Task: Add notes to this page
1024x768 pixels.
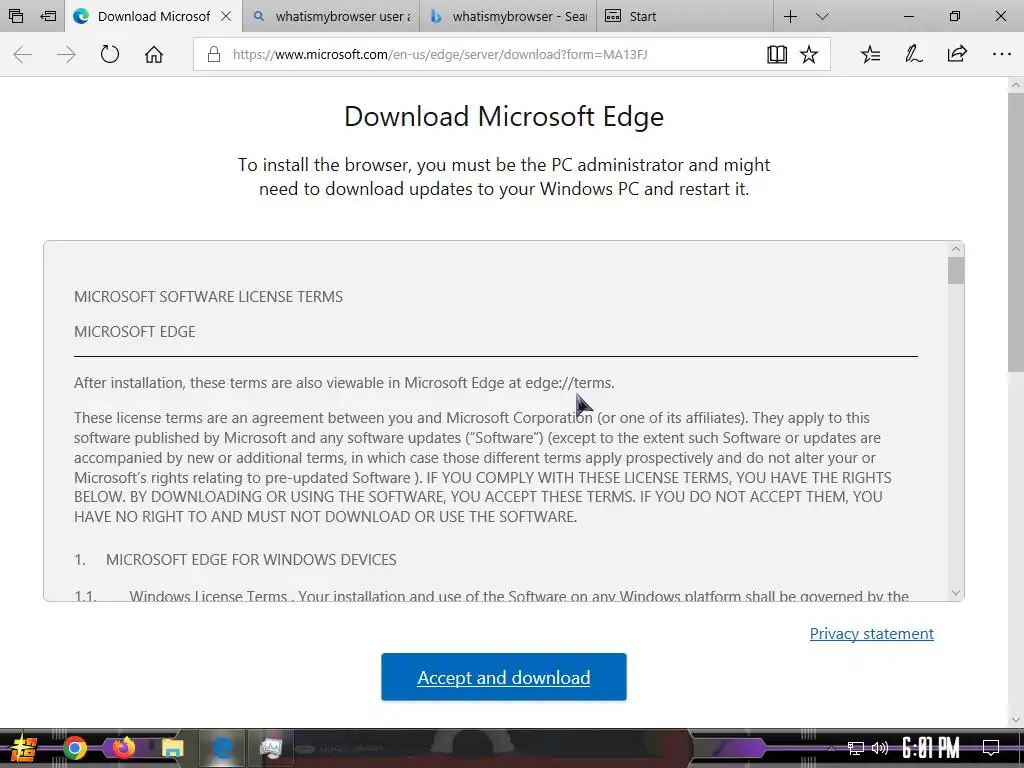Action: click(x=914, y=54)
